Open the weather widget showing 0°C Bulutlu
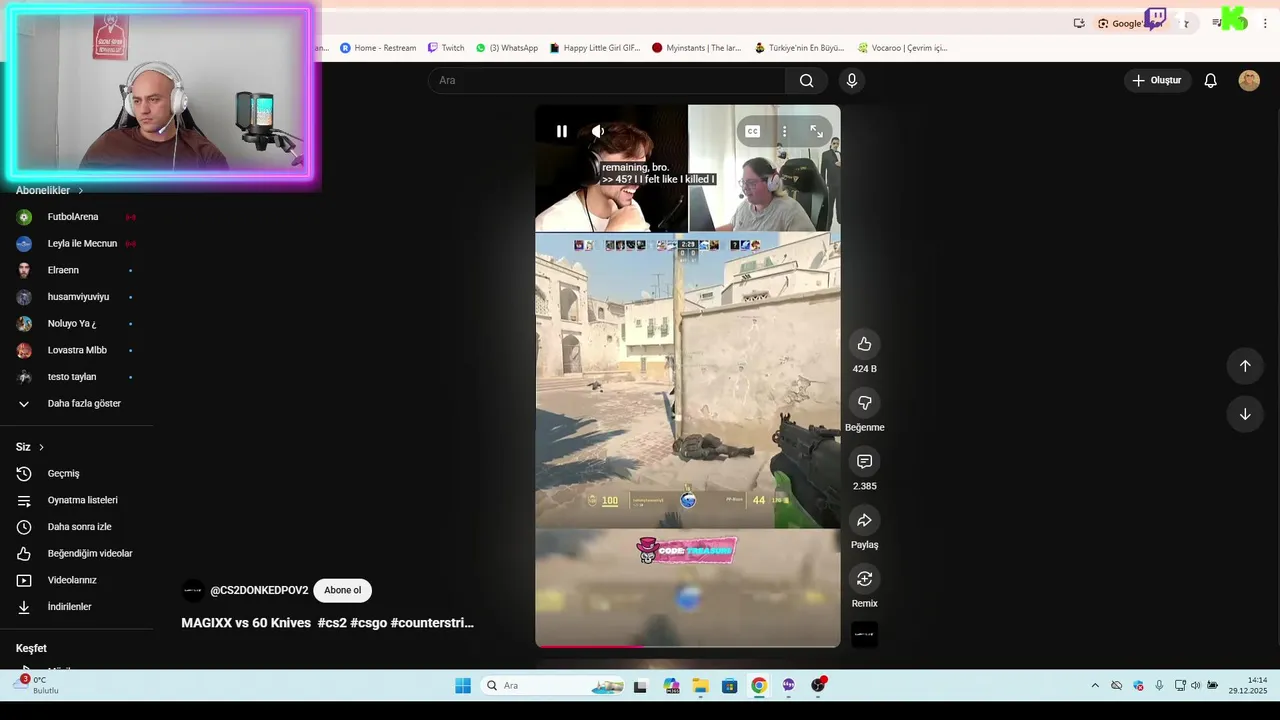This screenshot has width=1280, height=720. coord(36,685)
